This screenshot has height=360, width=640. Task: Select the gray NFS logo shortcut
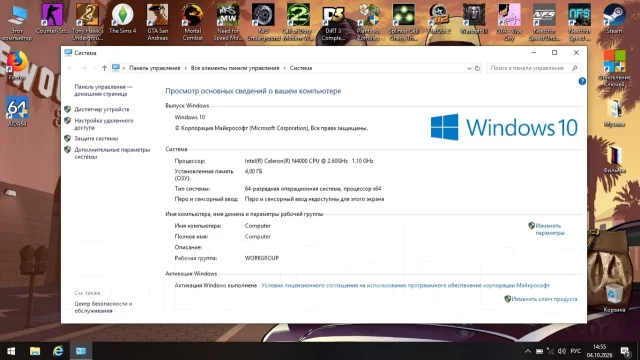point(544,22)
